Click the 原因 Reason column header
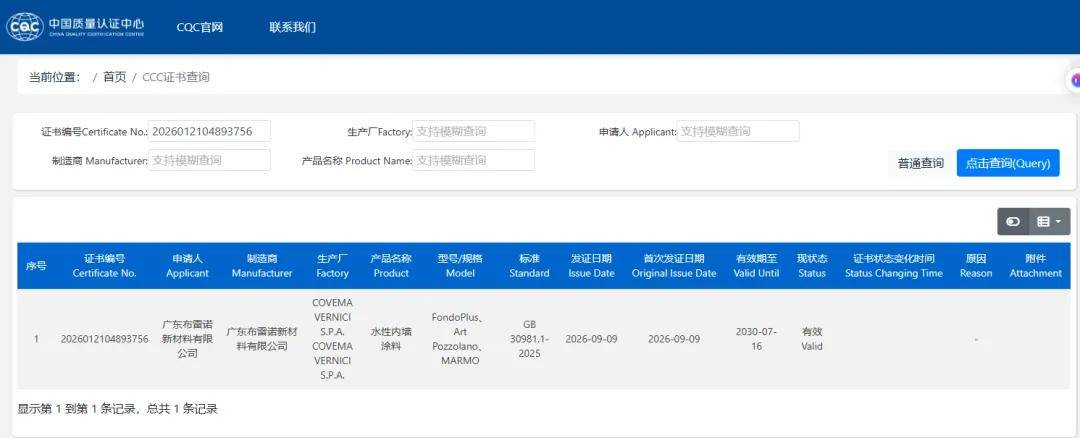 click(x=976, y=266)
